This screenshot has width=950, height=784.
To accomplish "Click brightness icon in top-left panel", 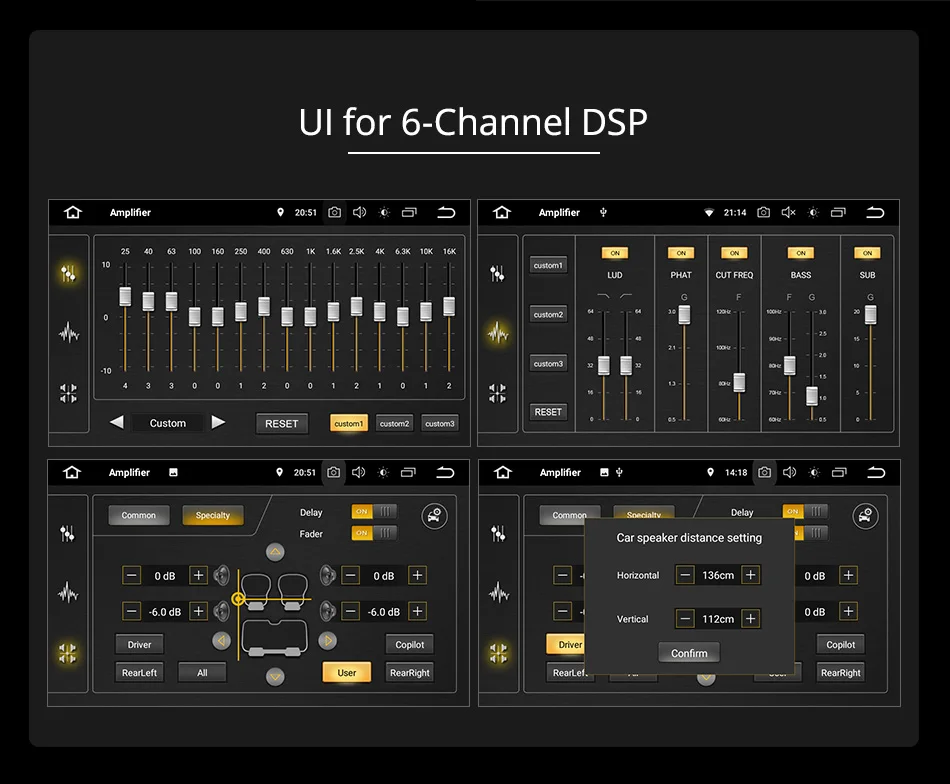I will click(384, 213).
